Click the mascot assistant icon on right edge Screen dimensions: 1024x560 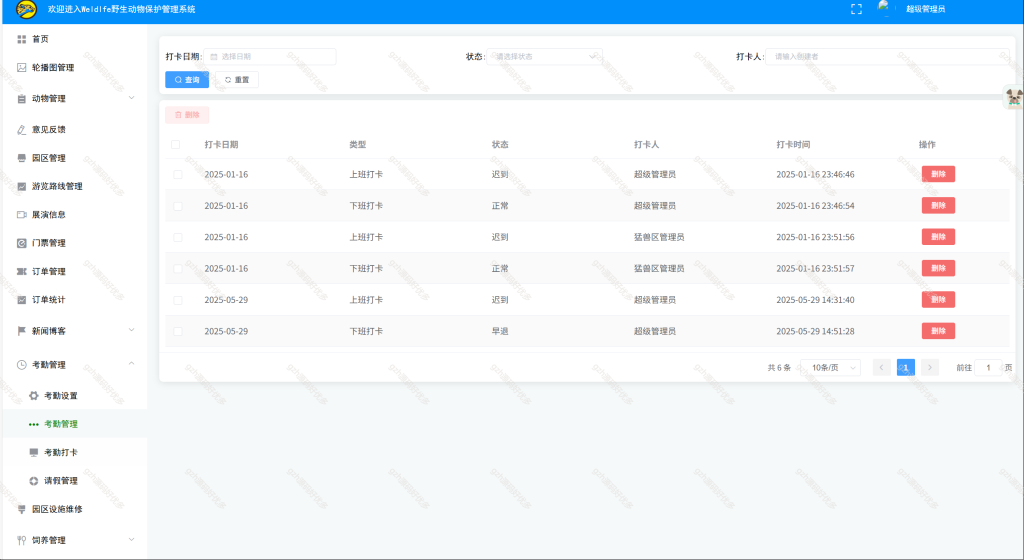coord(1014,97)
